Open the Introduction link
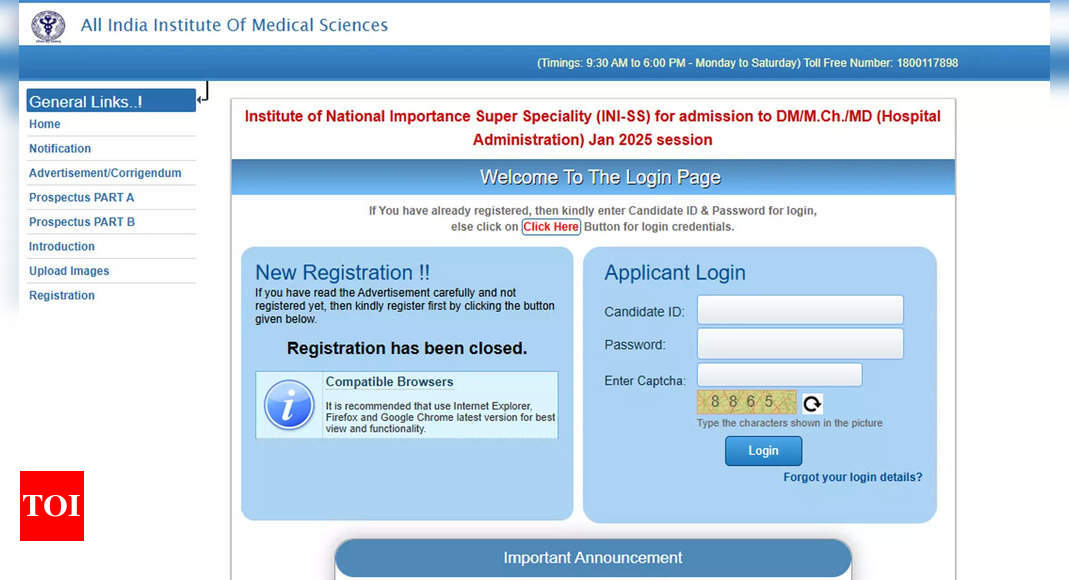Screen dimensions: 1069x580 pyautogui.click(x=61, y=247)
